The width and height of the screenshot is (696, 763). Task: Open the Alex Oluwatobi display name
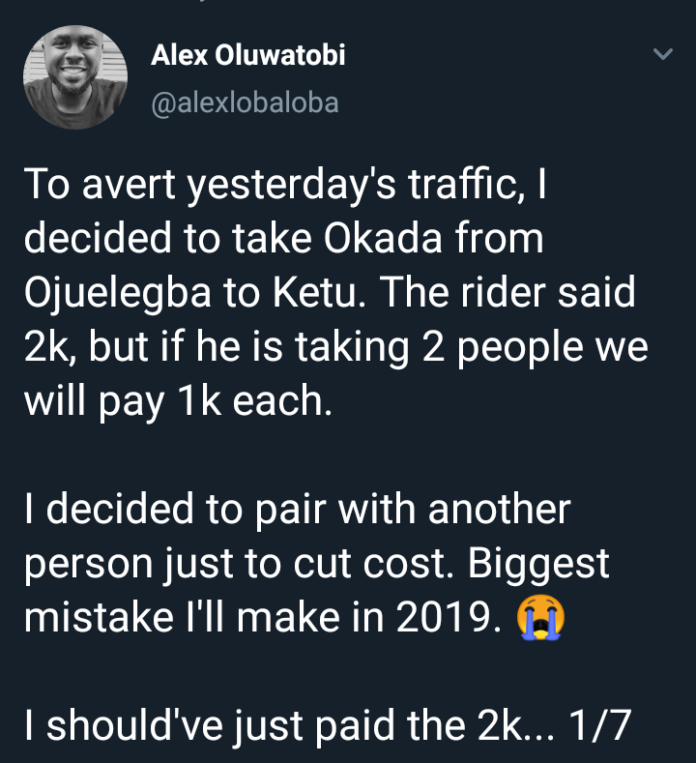248,55
